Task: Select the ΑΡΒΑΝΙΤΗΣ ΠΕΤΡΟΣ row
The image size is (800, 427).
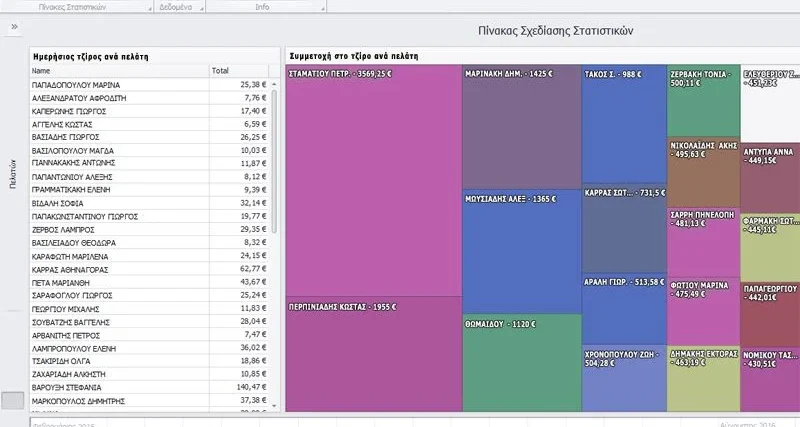Action: point(149,335)
